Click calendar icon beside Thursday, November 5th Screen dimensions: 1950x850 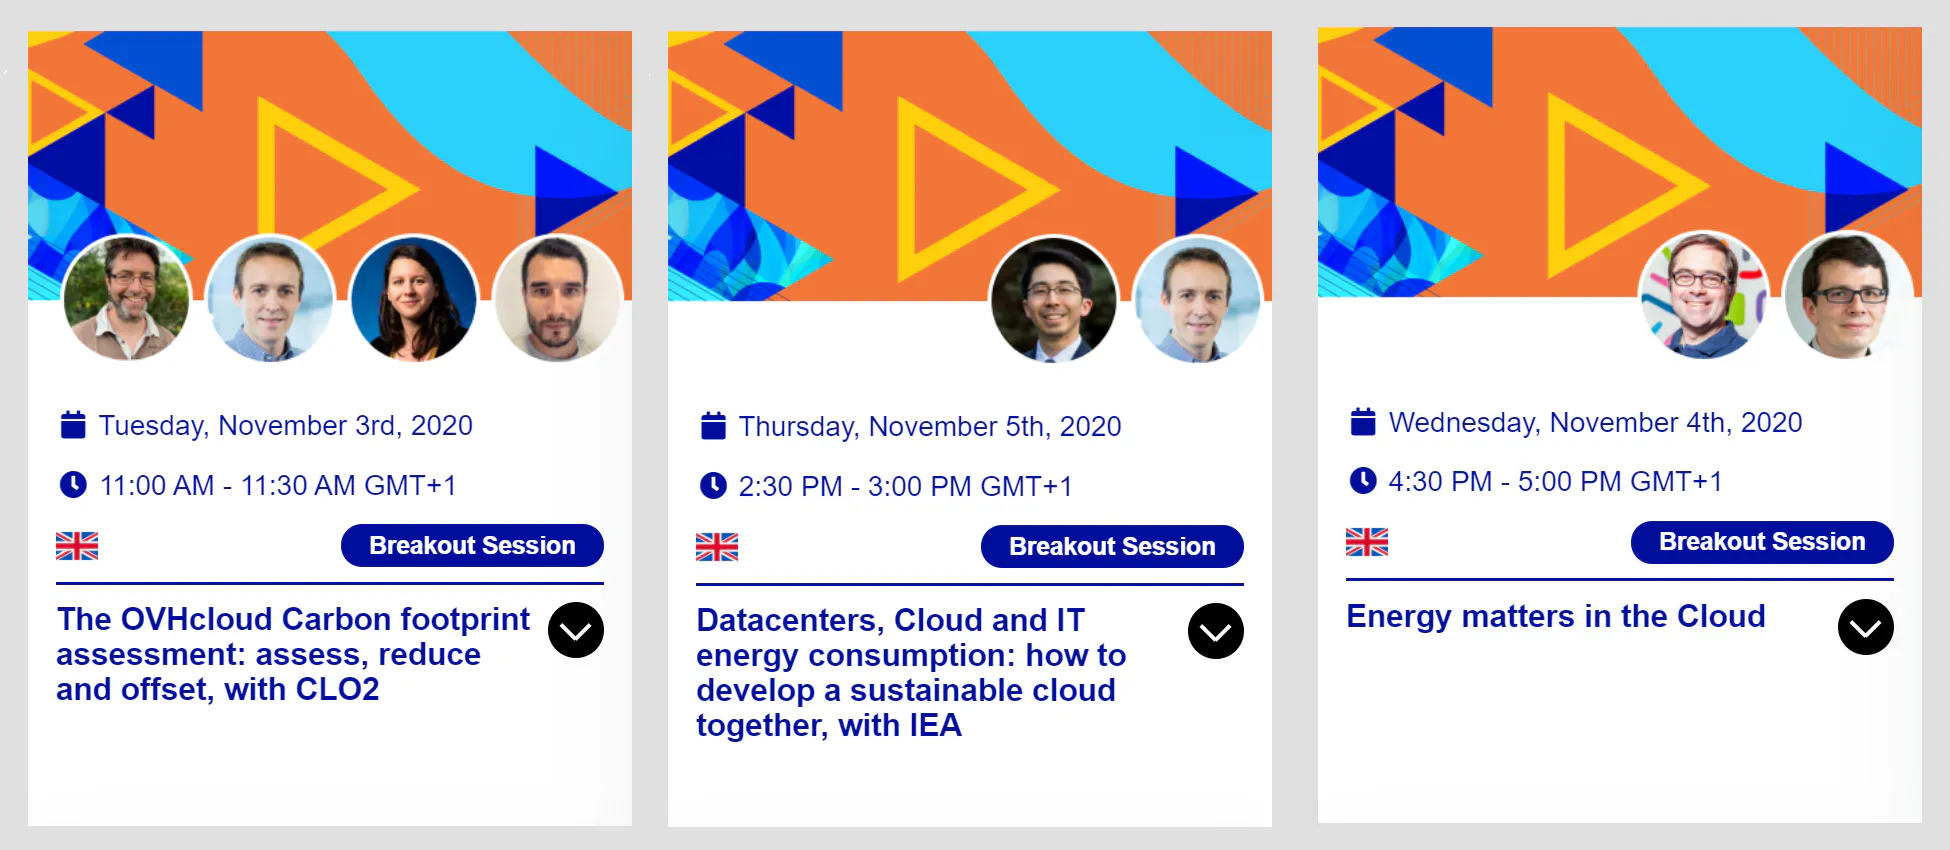(x=713, y=426)
